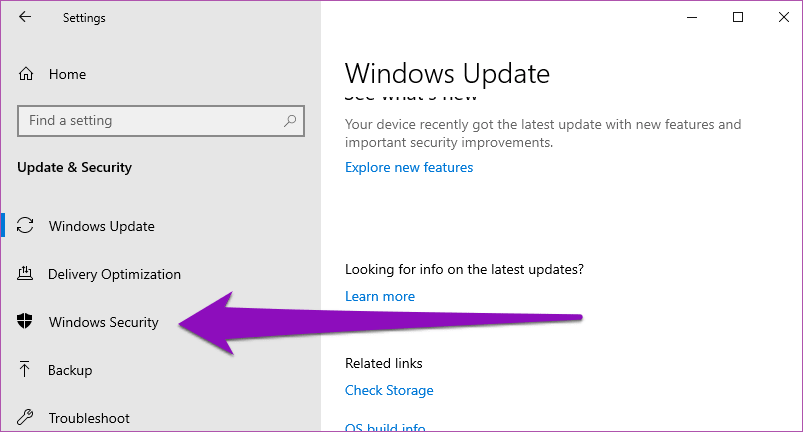This screenshot has width=803, height=432.
Task: Click the Home house icon
Action: pyautogui.click(x=26, y=74)
